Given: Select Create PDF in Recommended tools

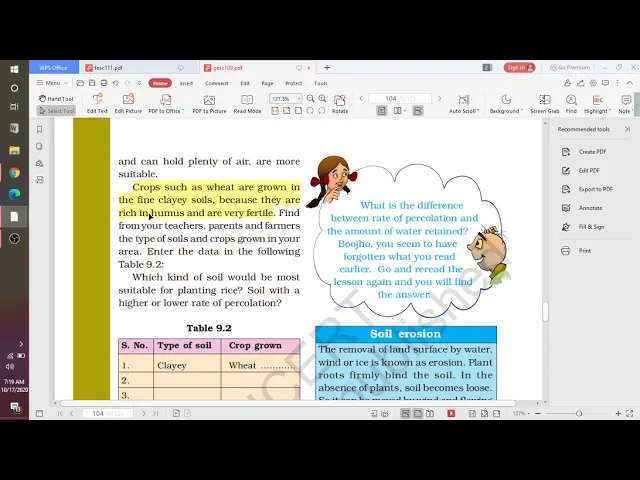Looking at the screenshot, I should pos(584,152).
